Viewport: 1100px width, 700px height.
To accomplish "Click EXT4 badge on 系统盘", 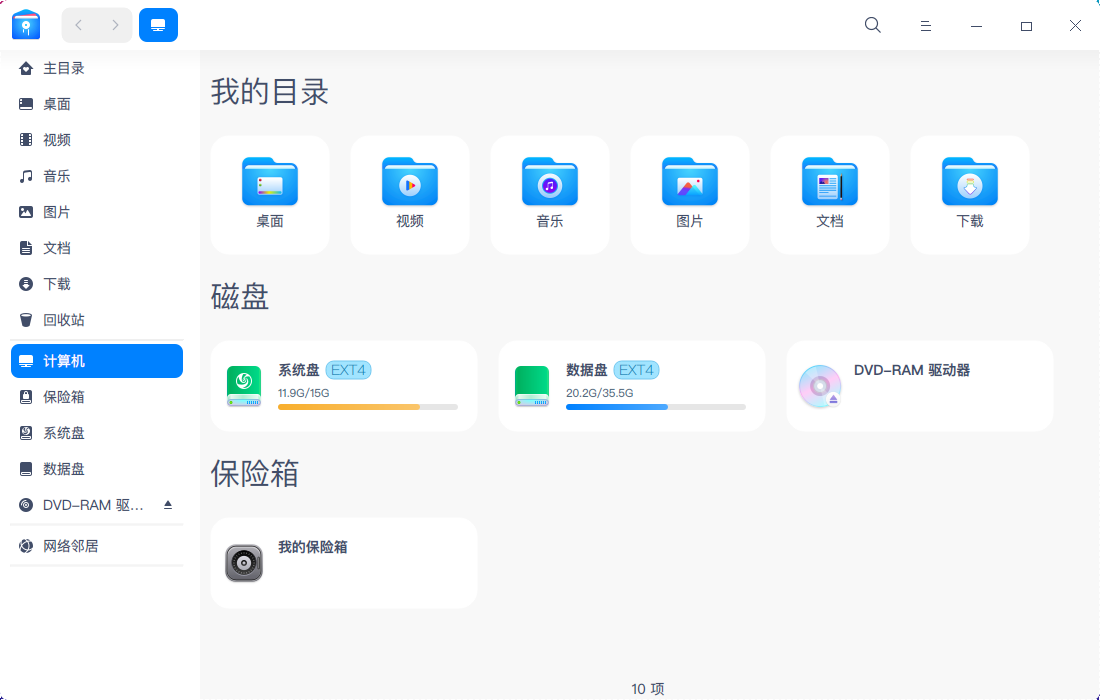I will [348, 370].
